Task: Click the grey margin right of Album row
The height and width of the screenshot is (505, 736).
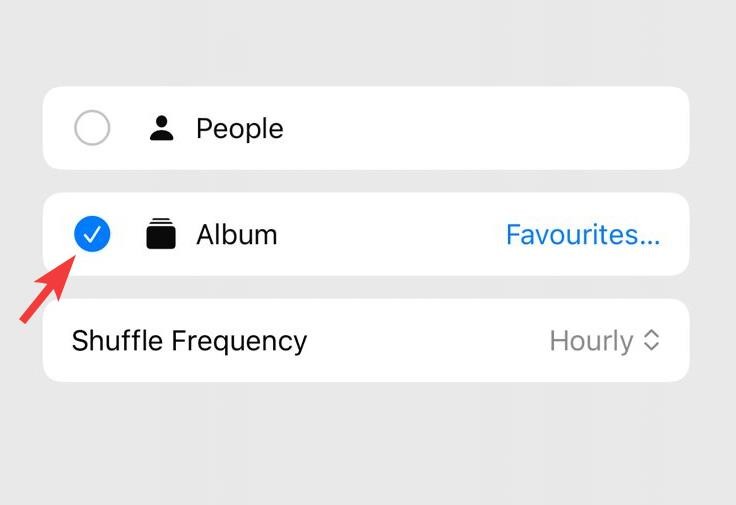Action: [x=712, y=234]
